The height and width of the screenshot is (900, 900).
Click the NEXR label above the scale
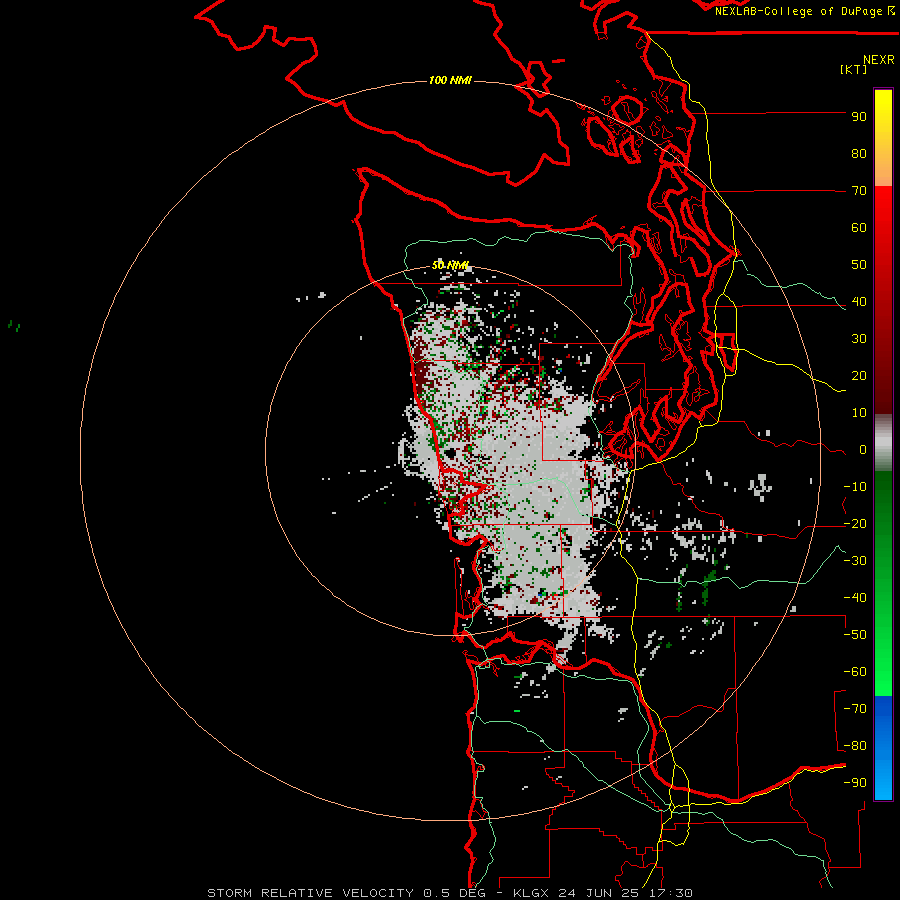click(879, 60)
